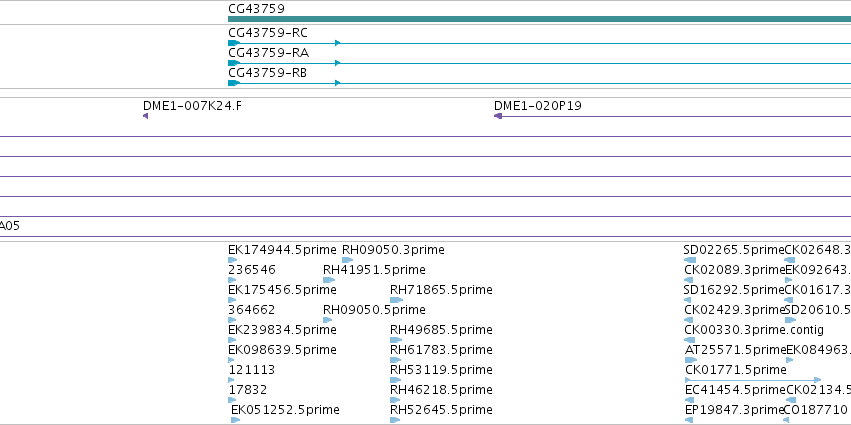Open the DME1-020P19 label

click(x=537, y=106)
